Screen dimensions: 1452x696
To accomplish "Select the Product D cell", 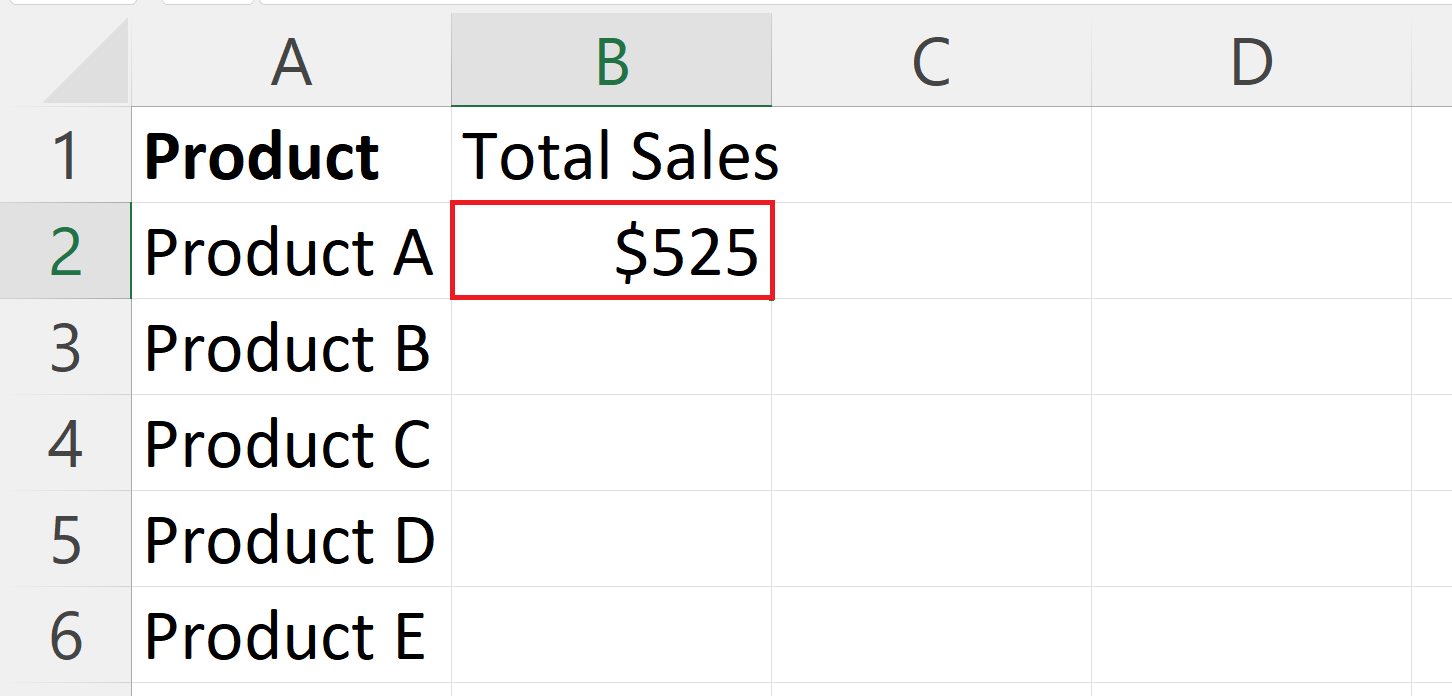I will click(290, 538).
